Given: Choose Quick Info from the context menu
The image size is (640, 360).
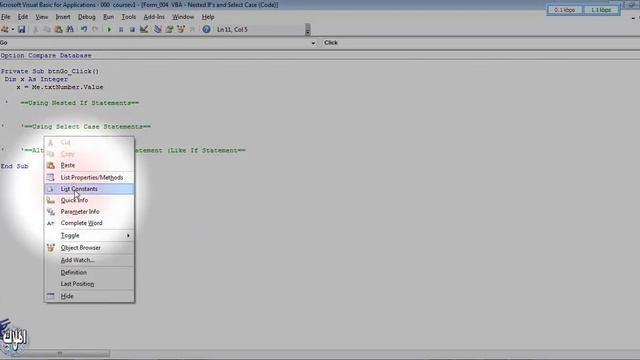Looking at the screenshot, I should click(89, 200).
